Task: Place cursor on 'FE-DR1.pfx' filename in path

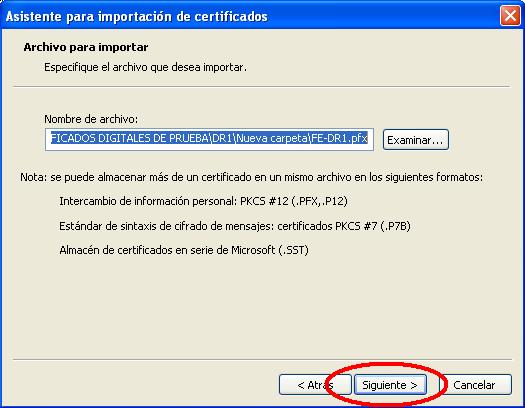Action: click(x=339, y=138)
